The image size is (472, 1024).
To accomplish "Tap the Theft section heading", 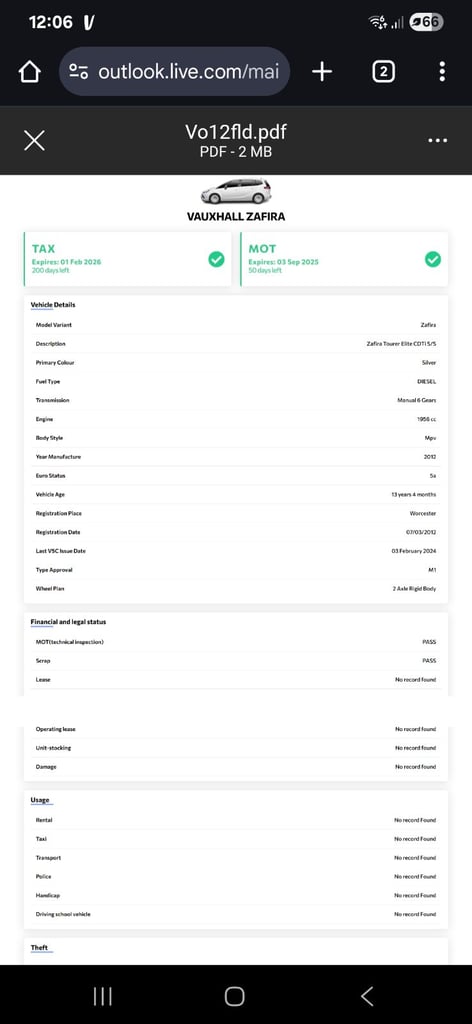I will pos(39,948).
